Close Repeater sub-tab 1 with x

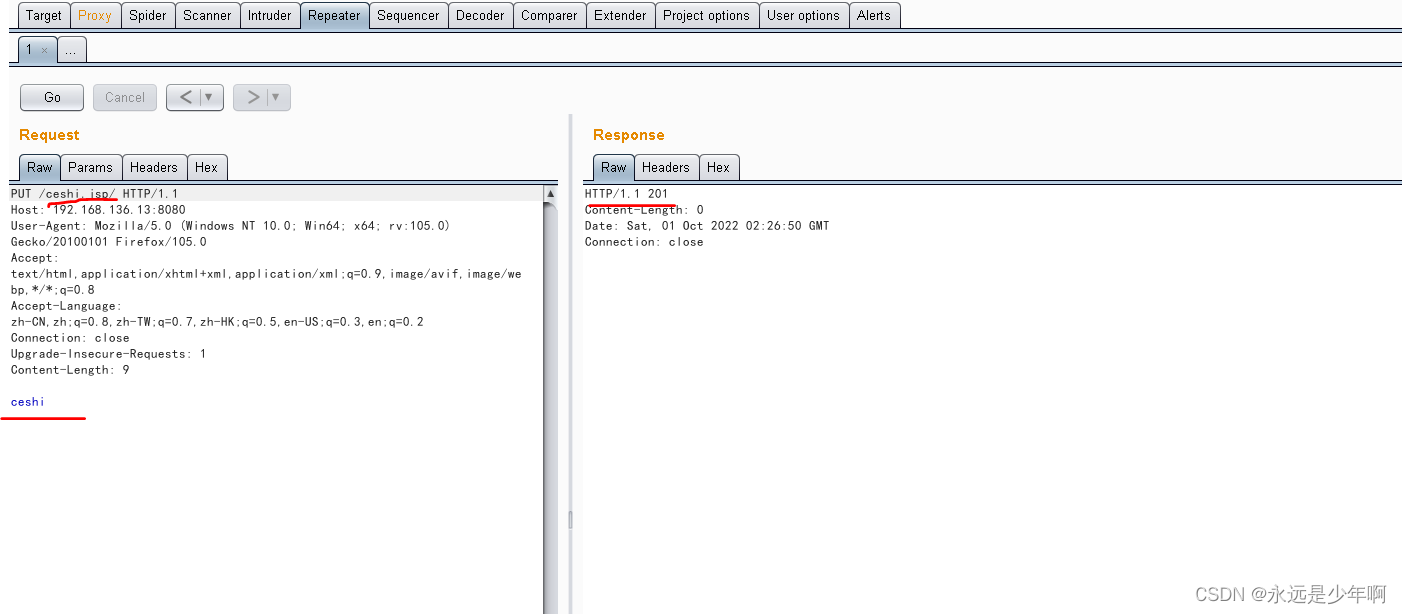pos(44,50)
